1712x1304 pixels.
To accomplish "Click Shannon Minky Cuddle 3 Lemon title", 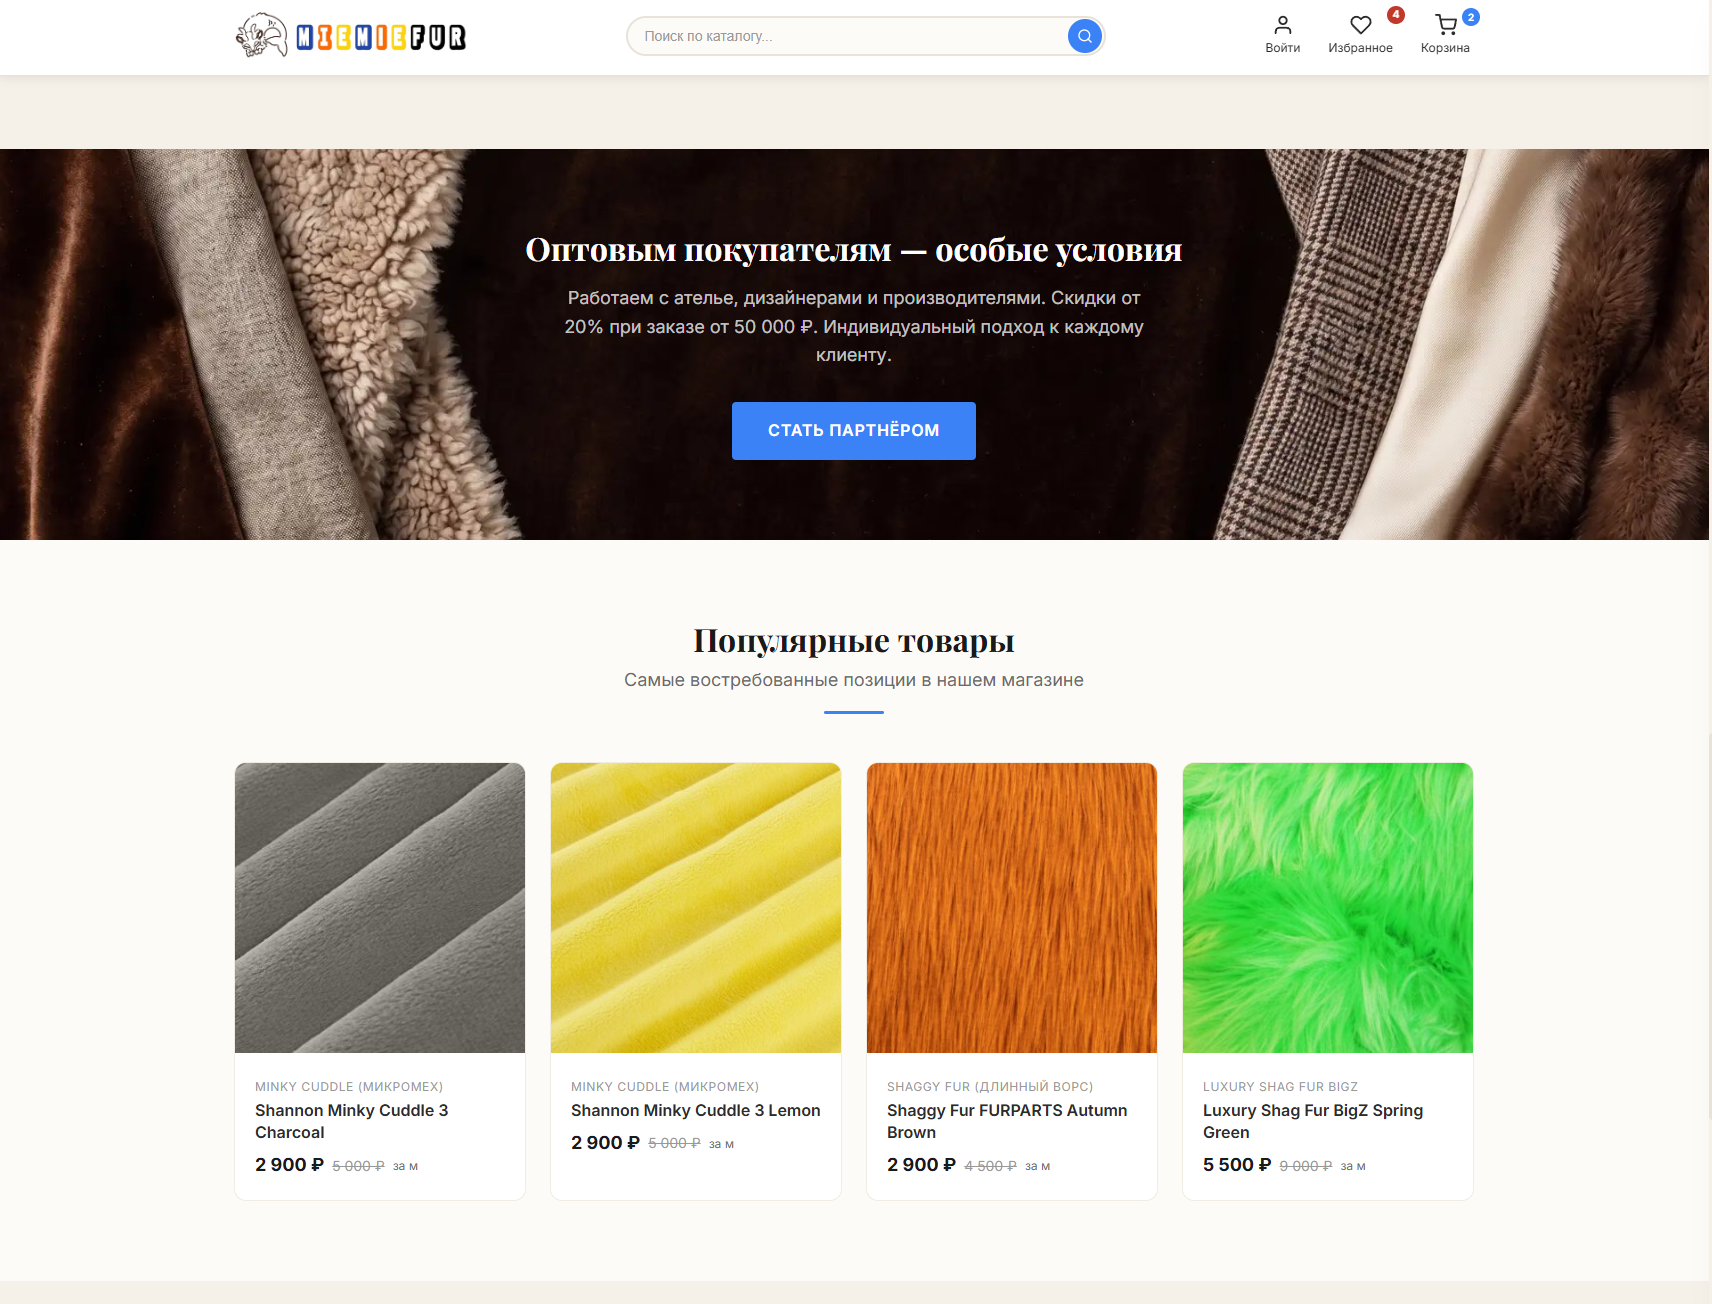I will pos(696,1110).
